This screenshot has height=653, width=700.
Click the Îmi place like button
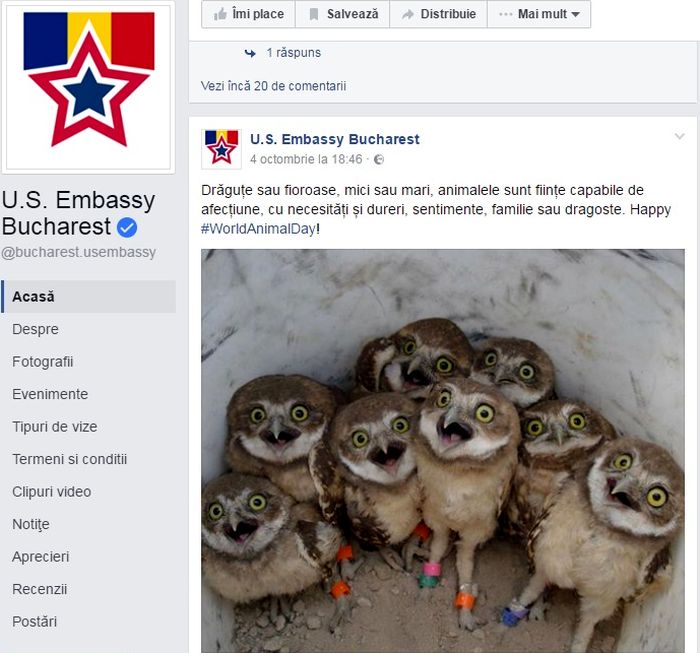click(249, 14)
